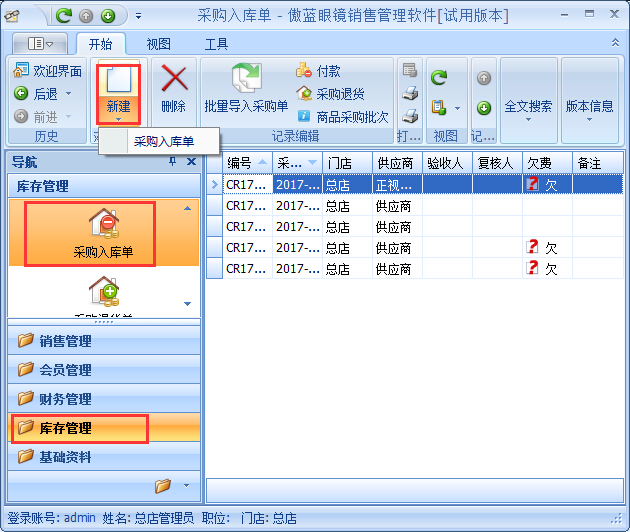630x532 pixels.
Task: Collapse the ribbon with the double chevron
Action: coord(615,42)
